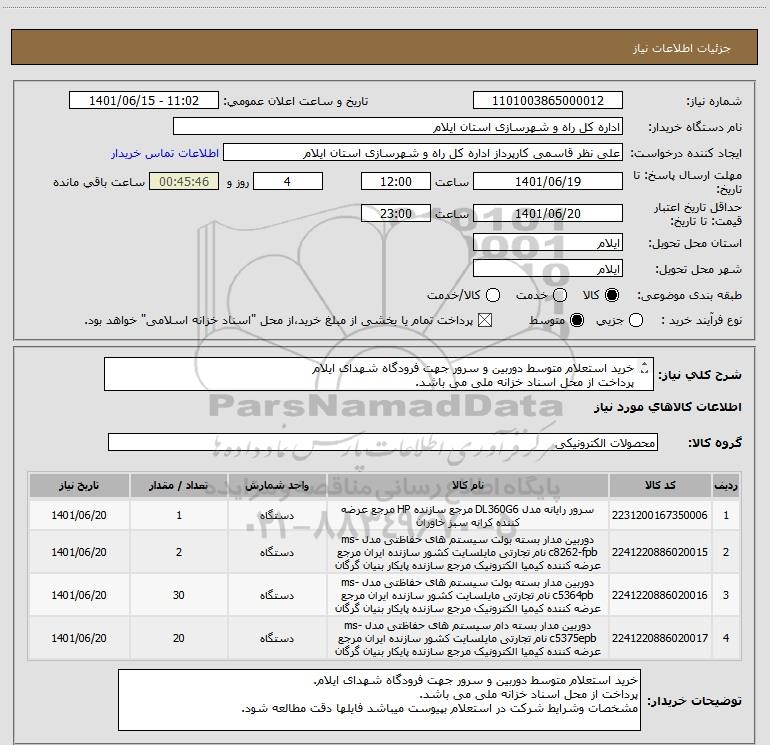Click the price validity date 1401/06/20 field
Viewport: 770px width, 745px height.
548,214
